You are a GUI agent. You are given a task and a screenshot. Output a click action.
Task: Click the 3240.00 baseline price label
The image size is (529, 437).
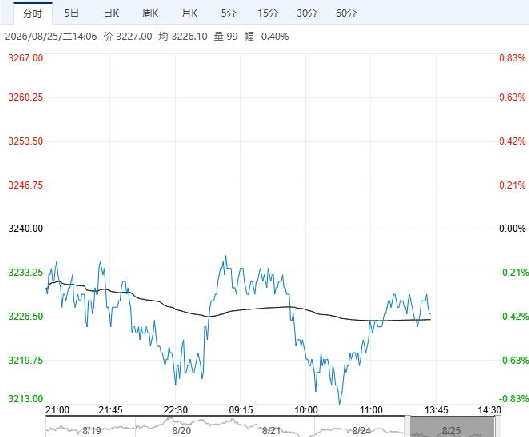(26, 228)
